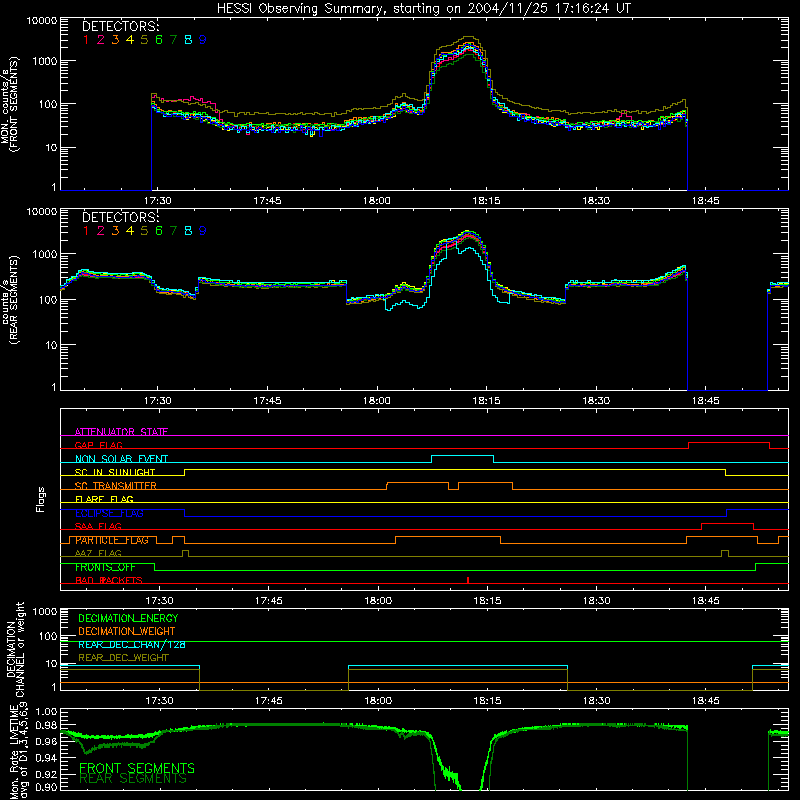This screenshot has height=800, width=800.
Task: Select red detector 1 in the front segments legend
Action: pyautogui.click(x=86, y=40)
